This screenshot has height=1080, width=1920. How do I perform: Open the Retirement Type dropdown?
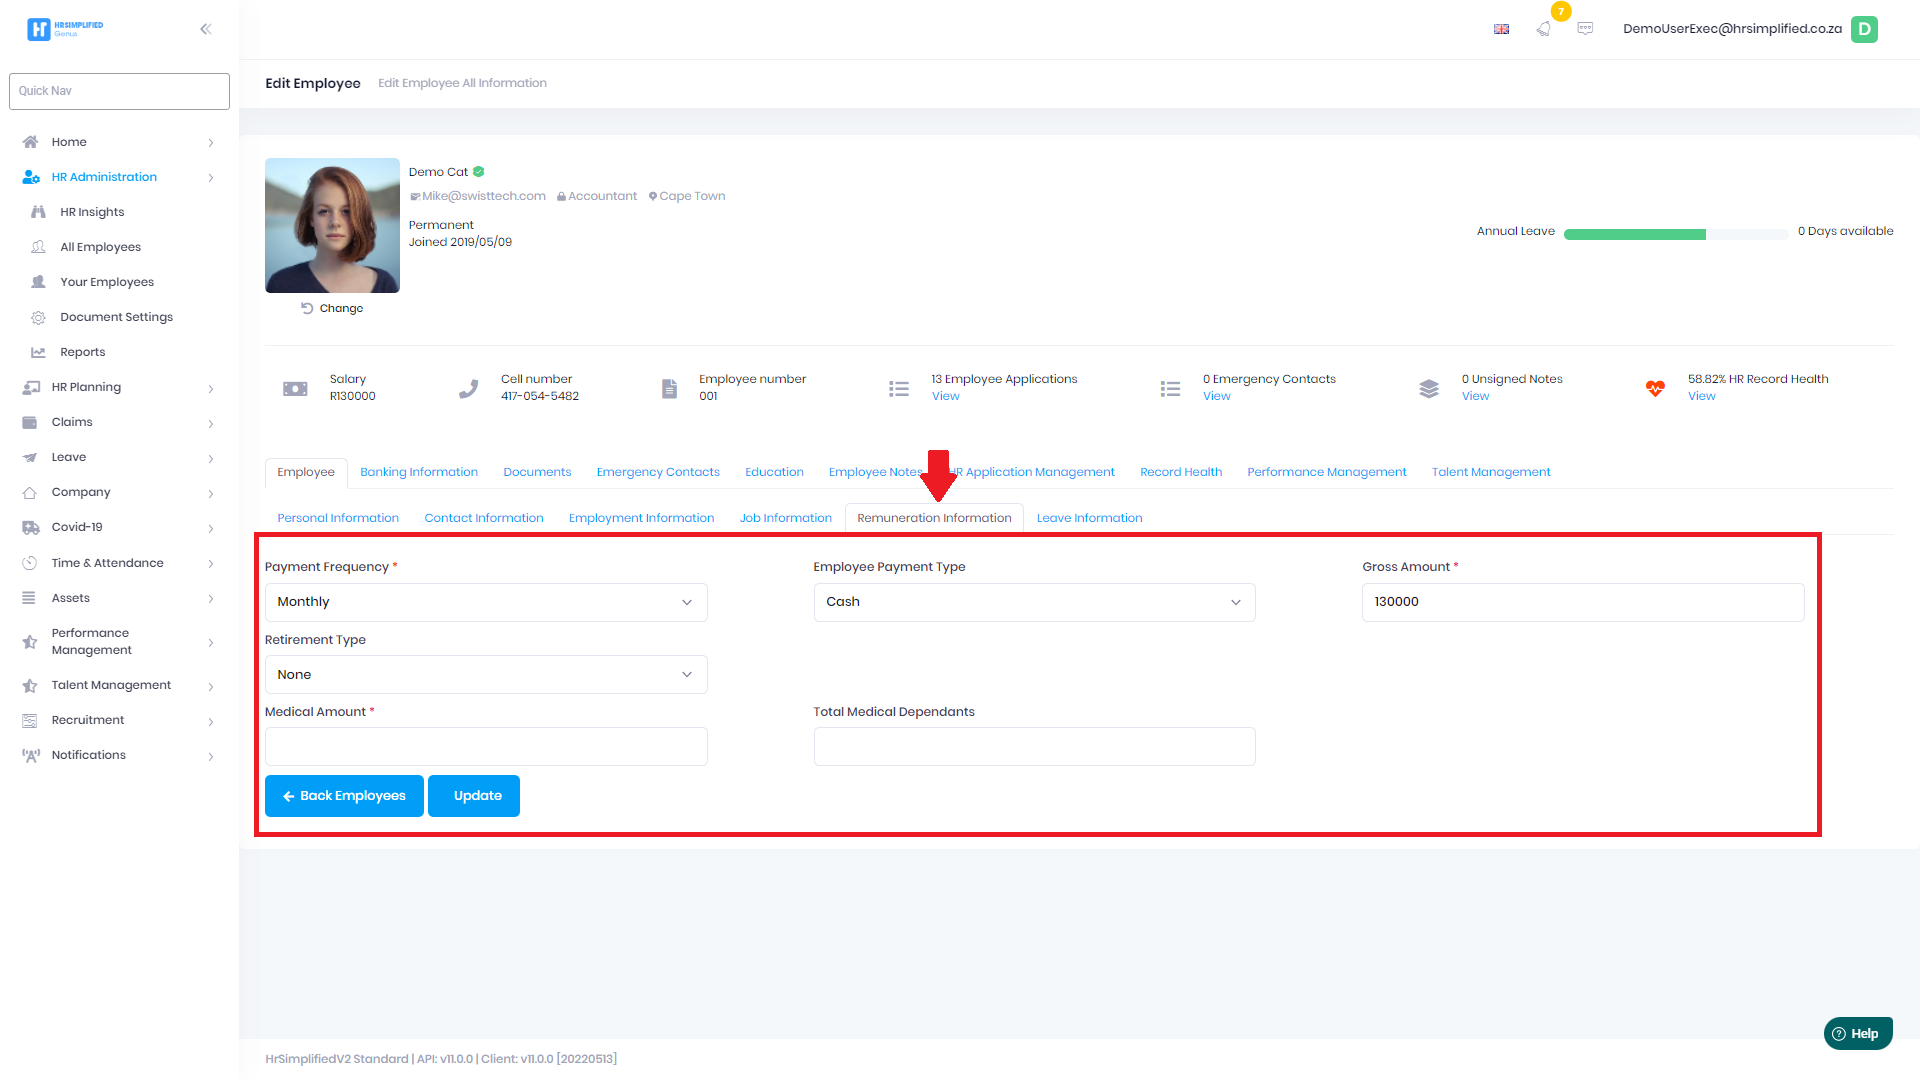tap(486, 675)
